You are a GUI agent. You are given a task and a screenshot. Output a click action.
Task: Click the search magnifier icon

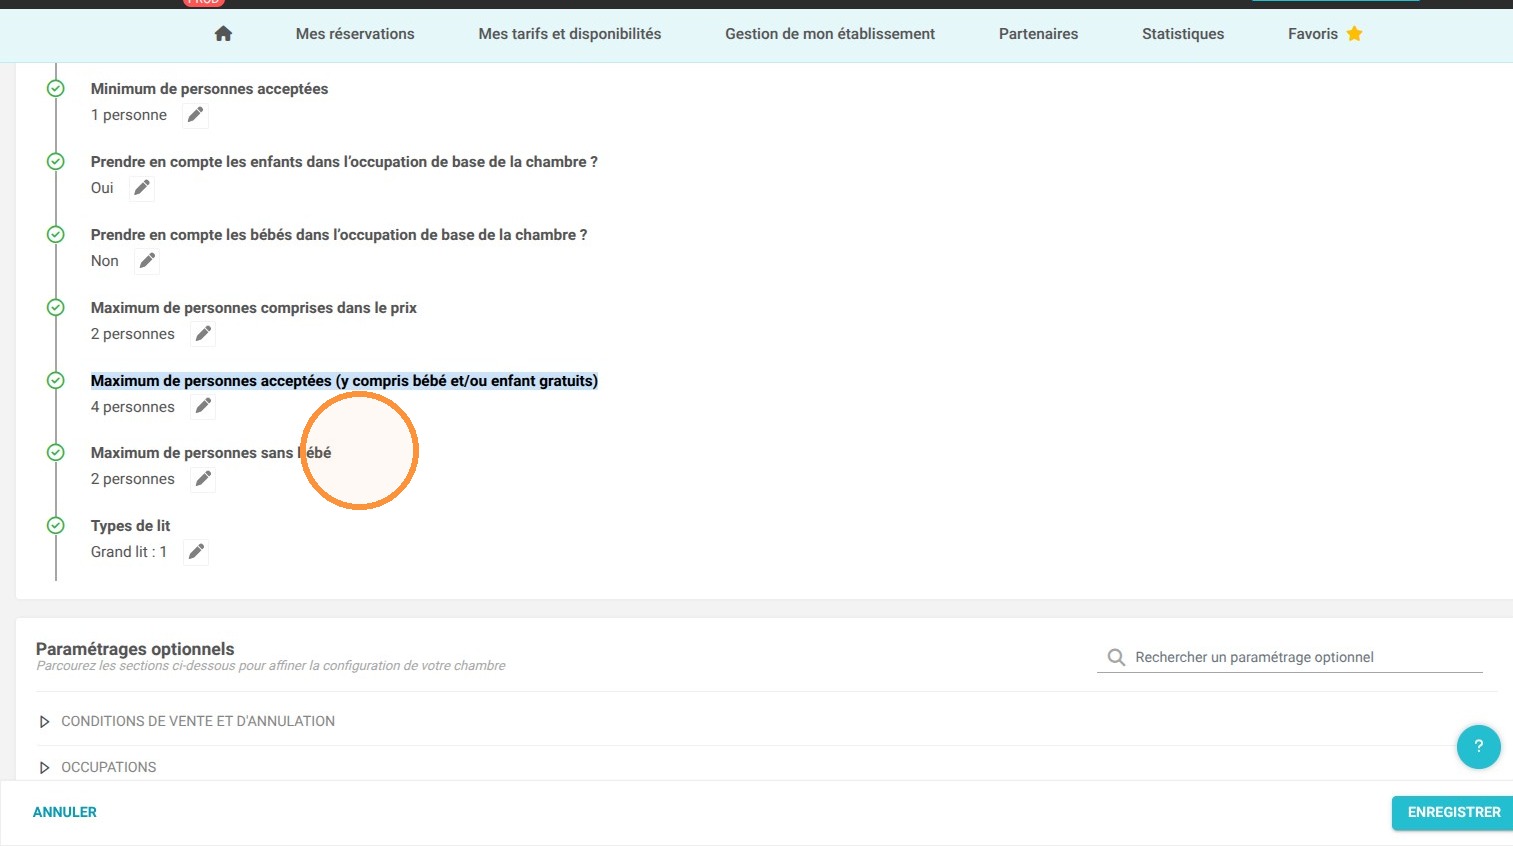pos(1116,657)
